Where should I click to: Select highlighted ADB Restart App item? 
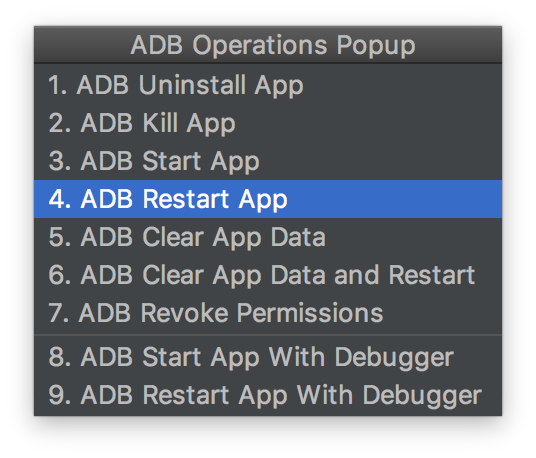tap(268, 199)
